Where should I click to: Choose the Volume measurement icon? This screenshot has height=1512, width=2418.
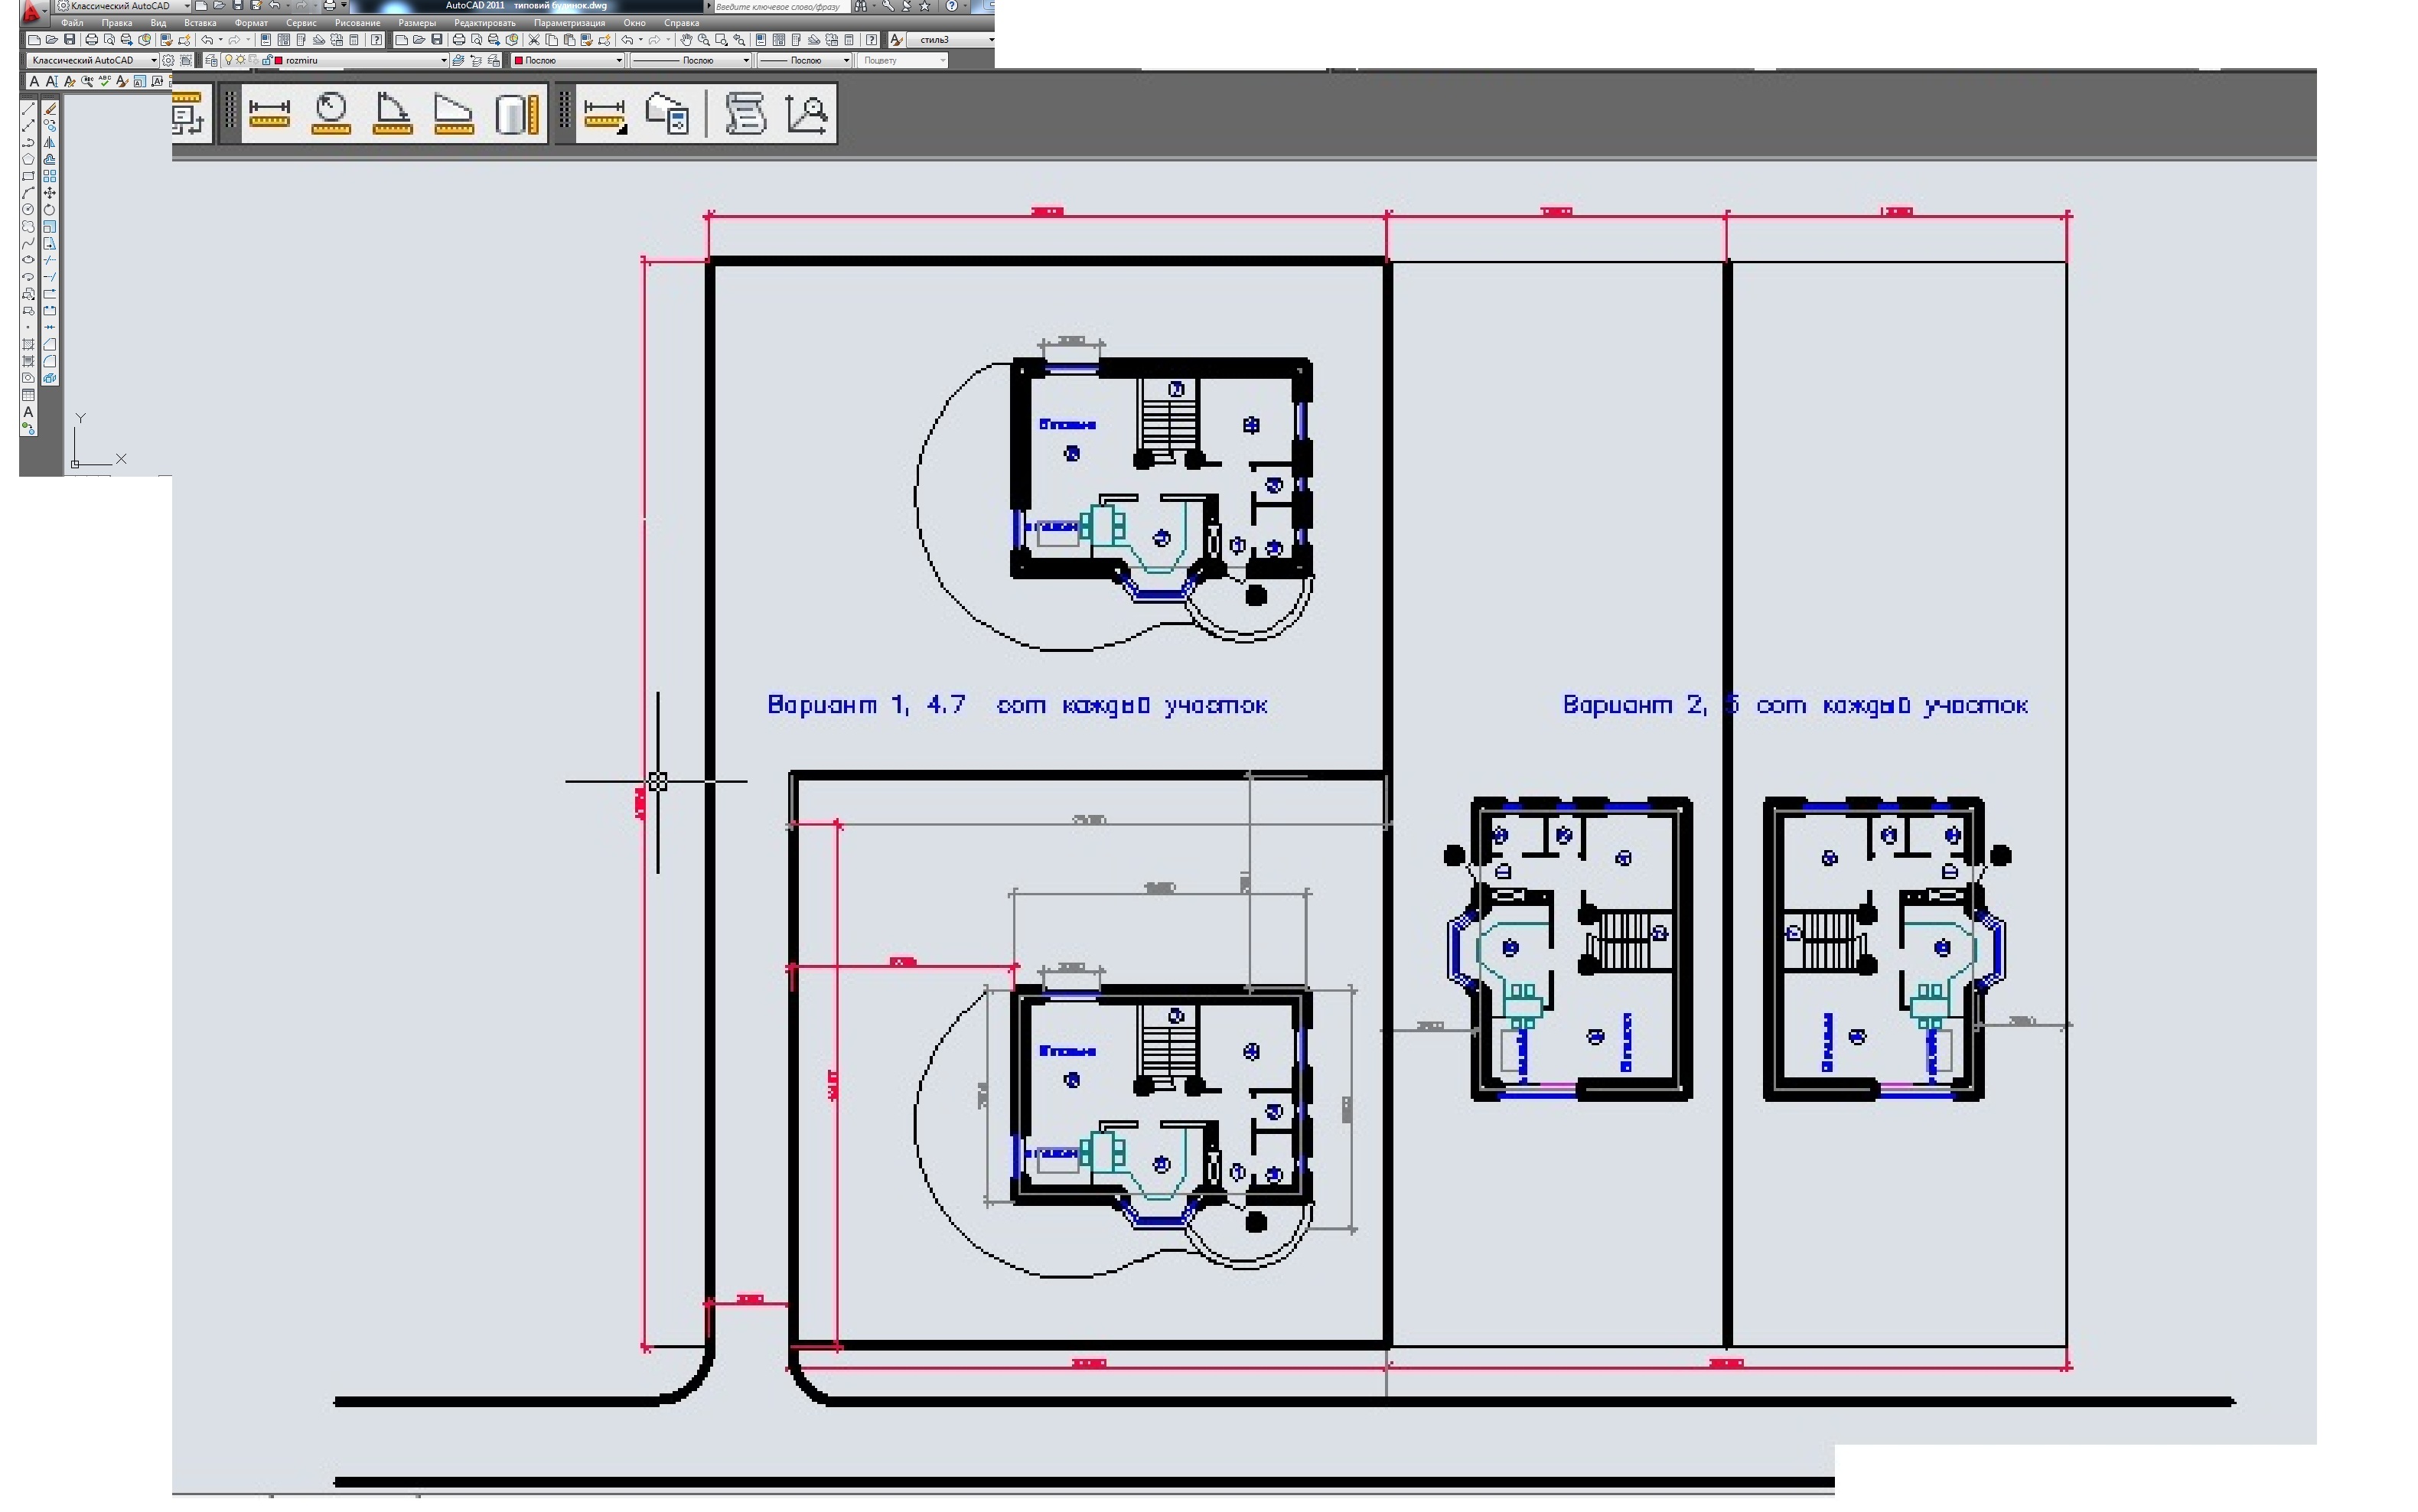516,113
